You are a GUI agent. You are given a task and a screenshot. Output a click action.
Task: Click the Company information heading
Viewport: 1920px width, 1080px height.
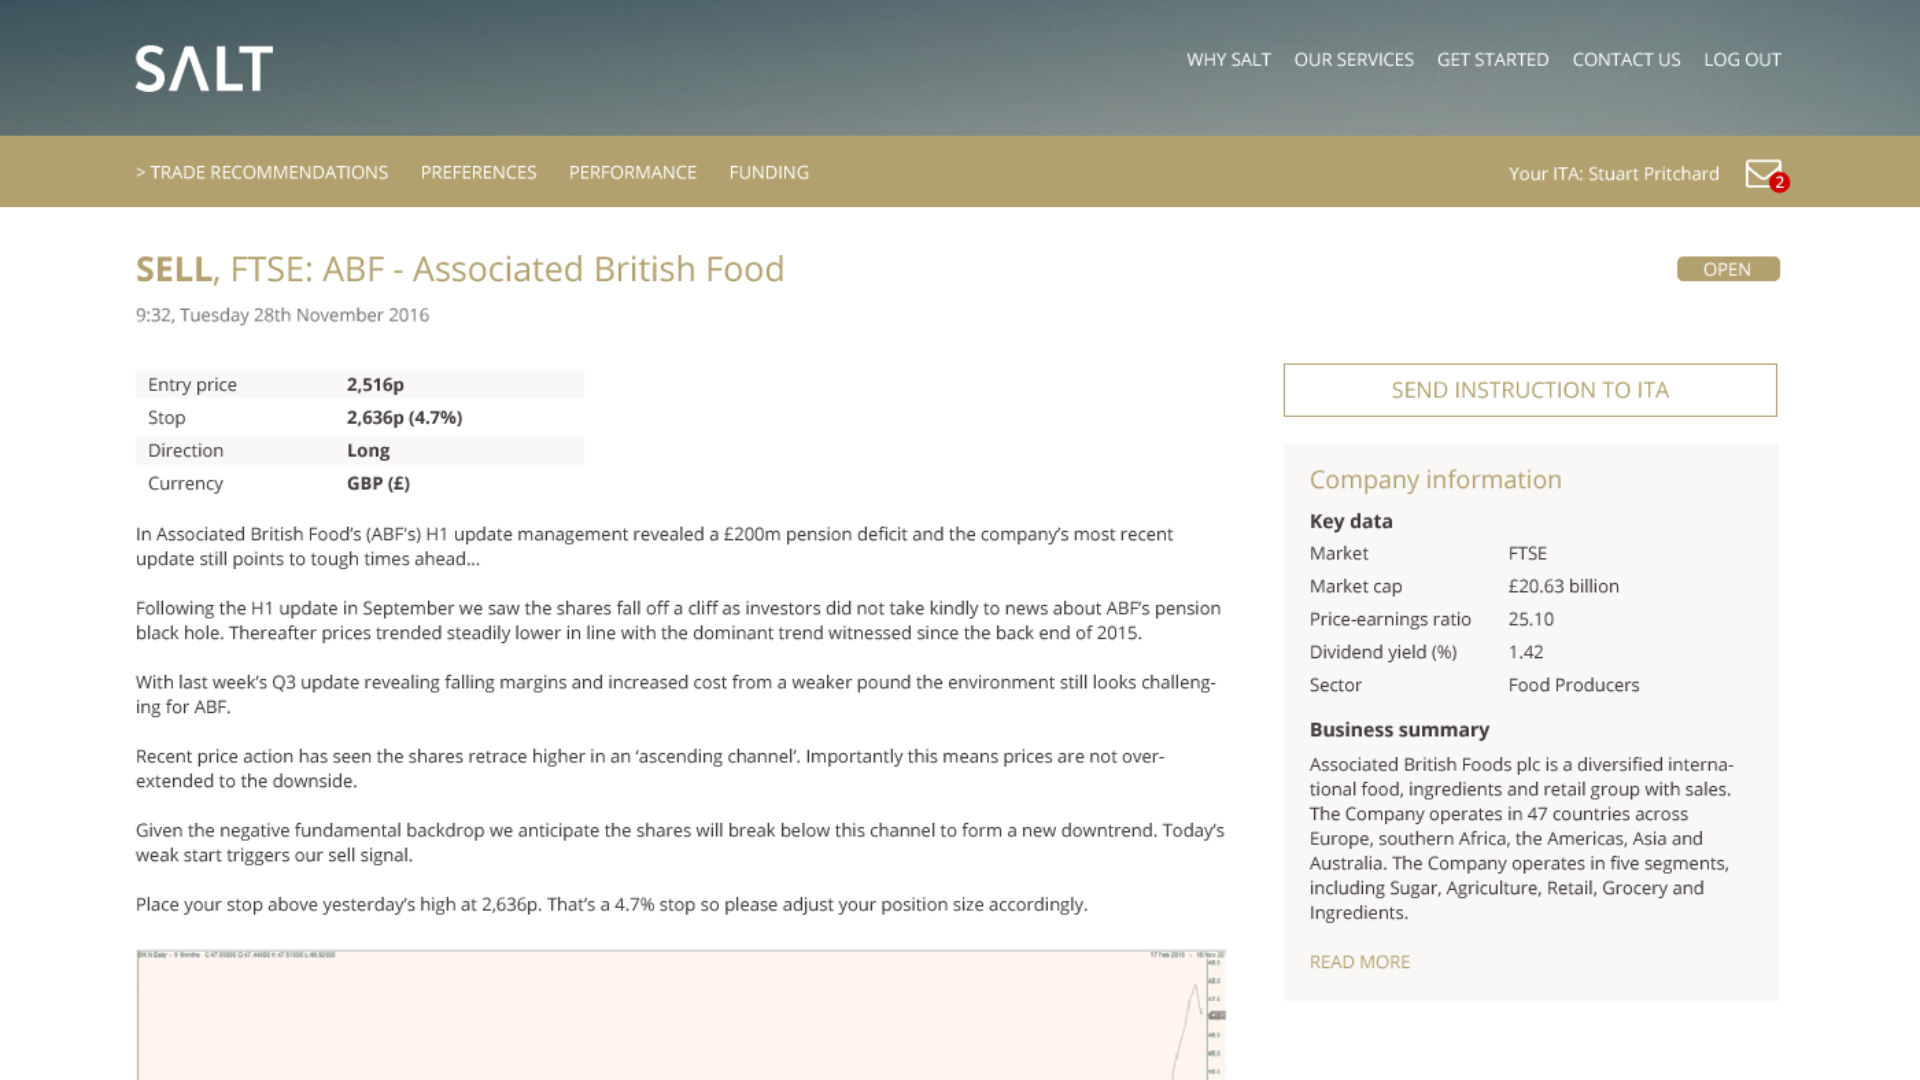1435,480
